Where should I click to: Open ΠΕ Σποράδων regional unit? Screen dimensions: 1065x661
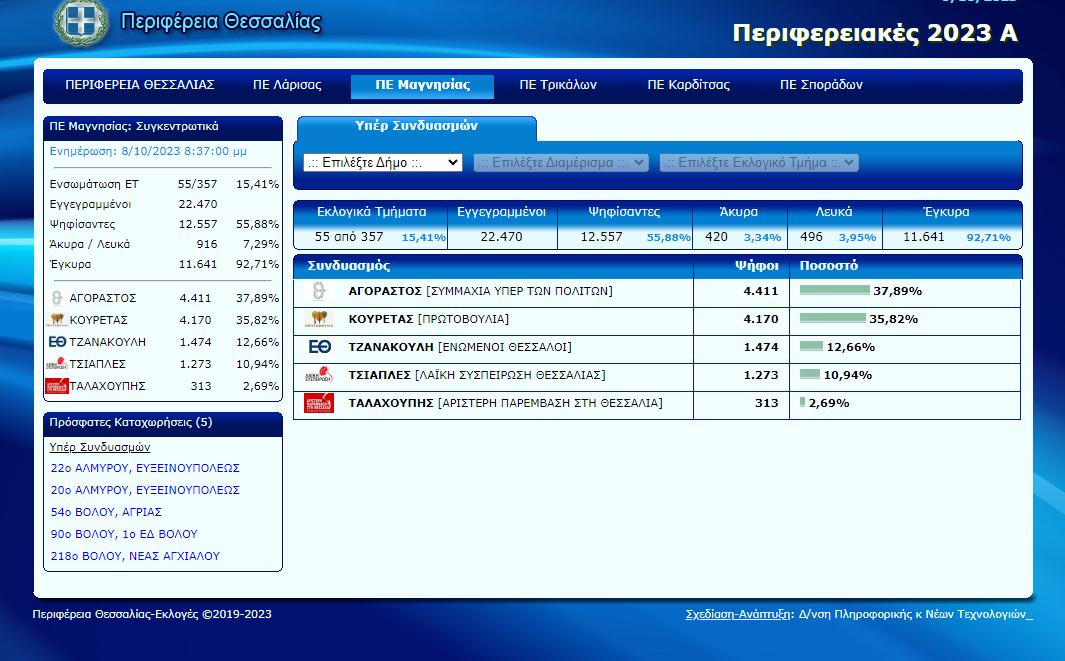pyautogui.click(x=821, y=85)
